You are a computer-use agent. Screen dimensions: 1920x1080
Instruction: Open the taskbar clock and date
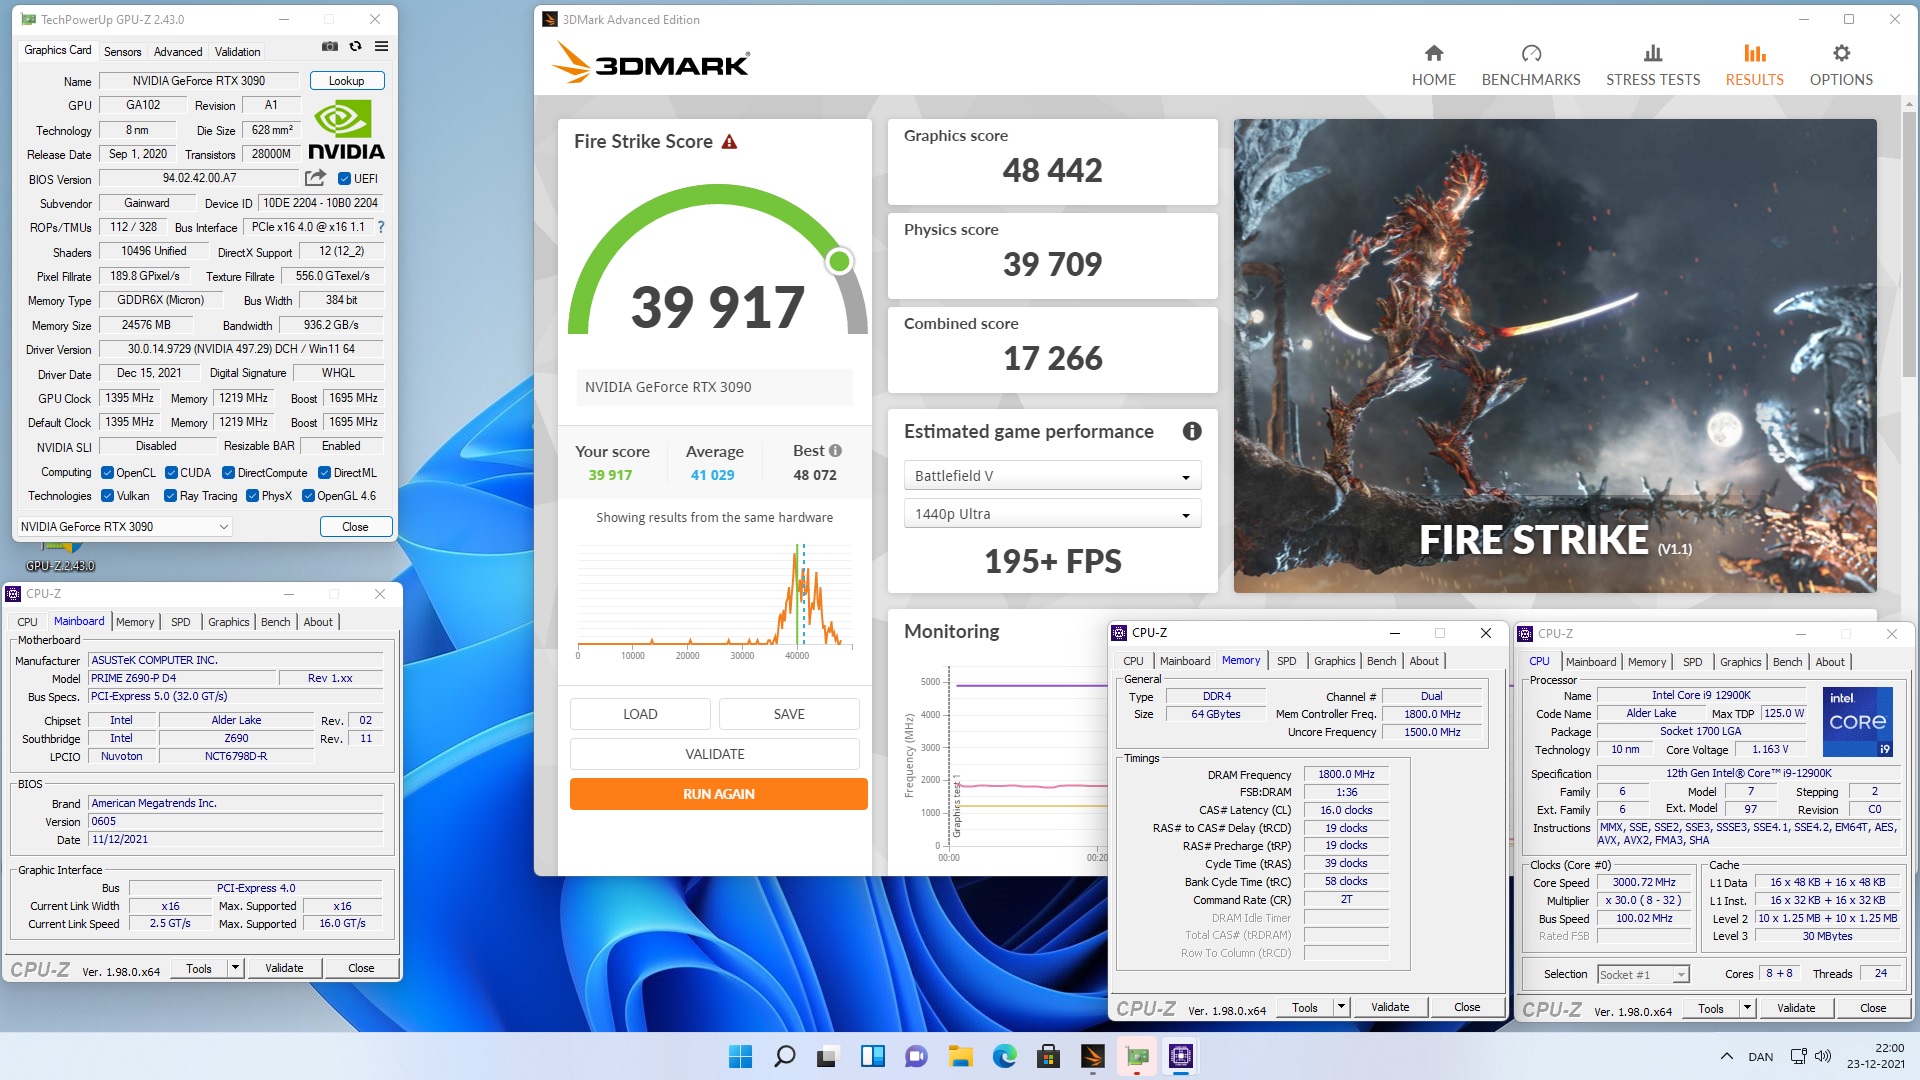[x=1875, y=1056]
